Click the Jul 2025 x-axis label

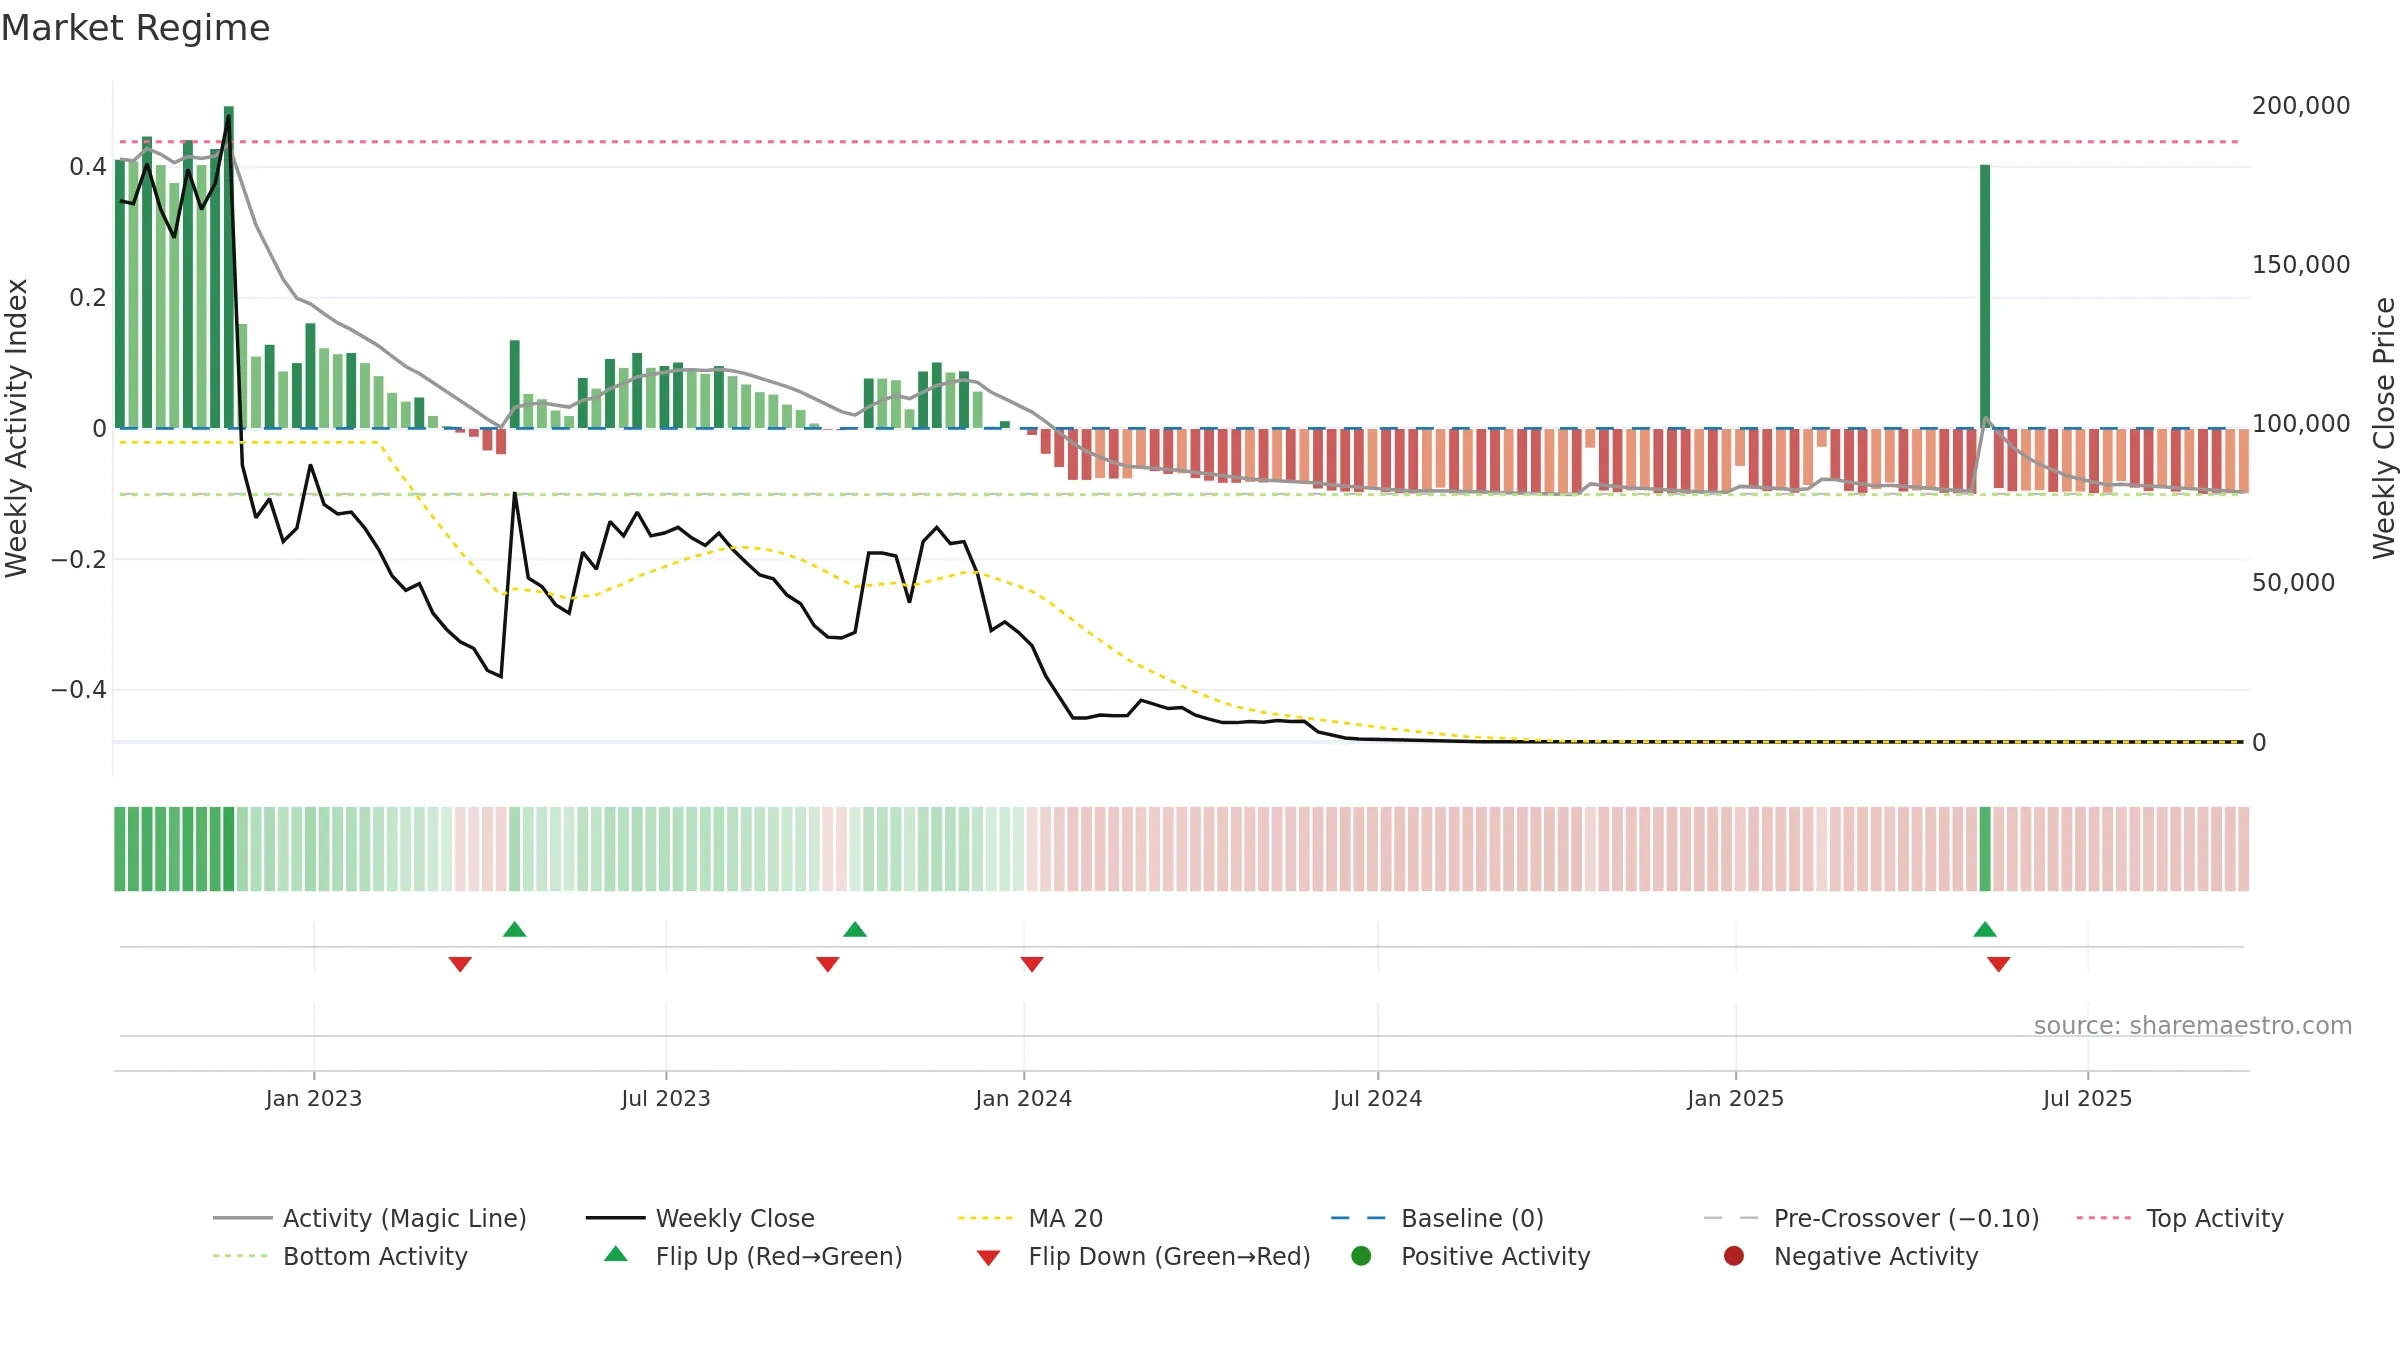pos(2088,1099)
